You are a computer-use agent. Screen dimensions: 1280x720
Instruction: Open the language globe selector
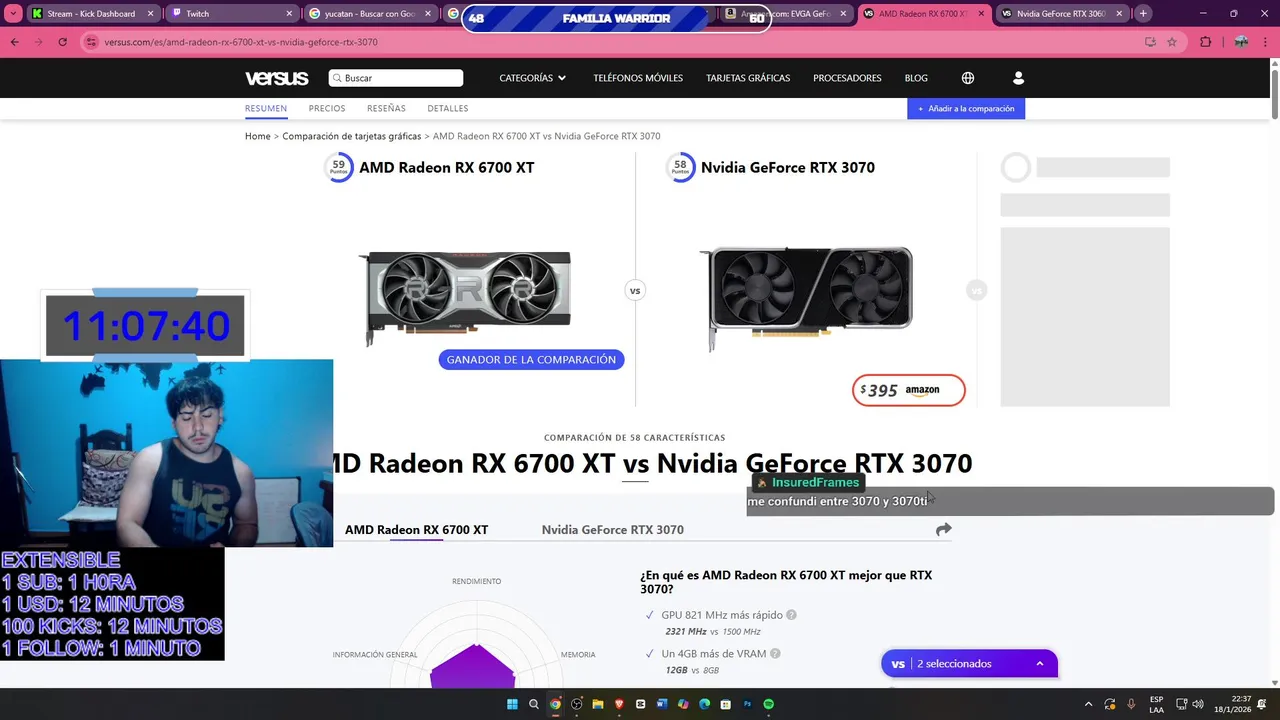tap(968, 78)
